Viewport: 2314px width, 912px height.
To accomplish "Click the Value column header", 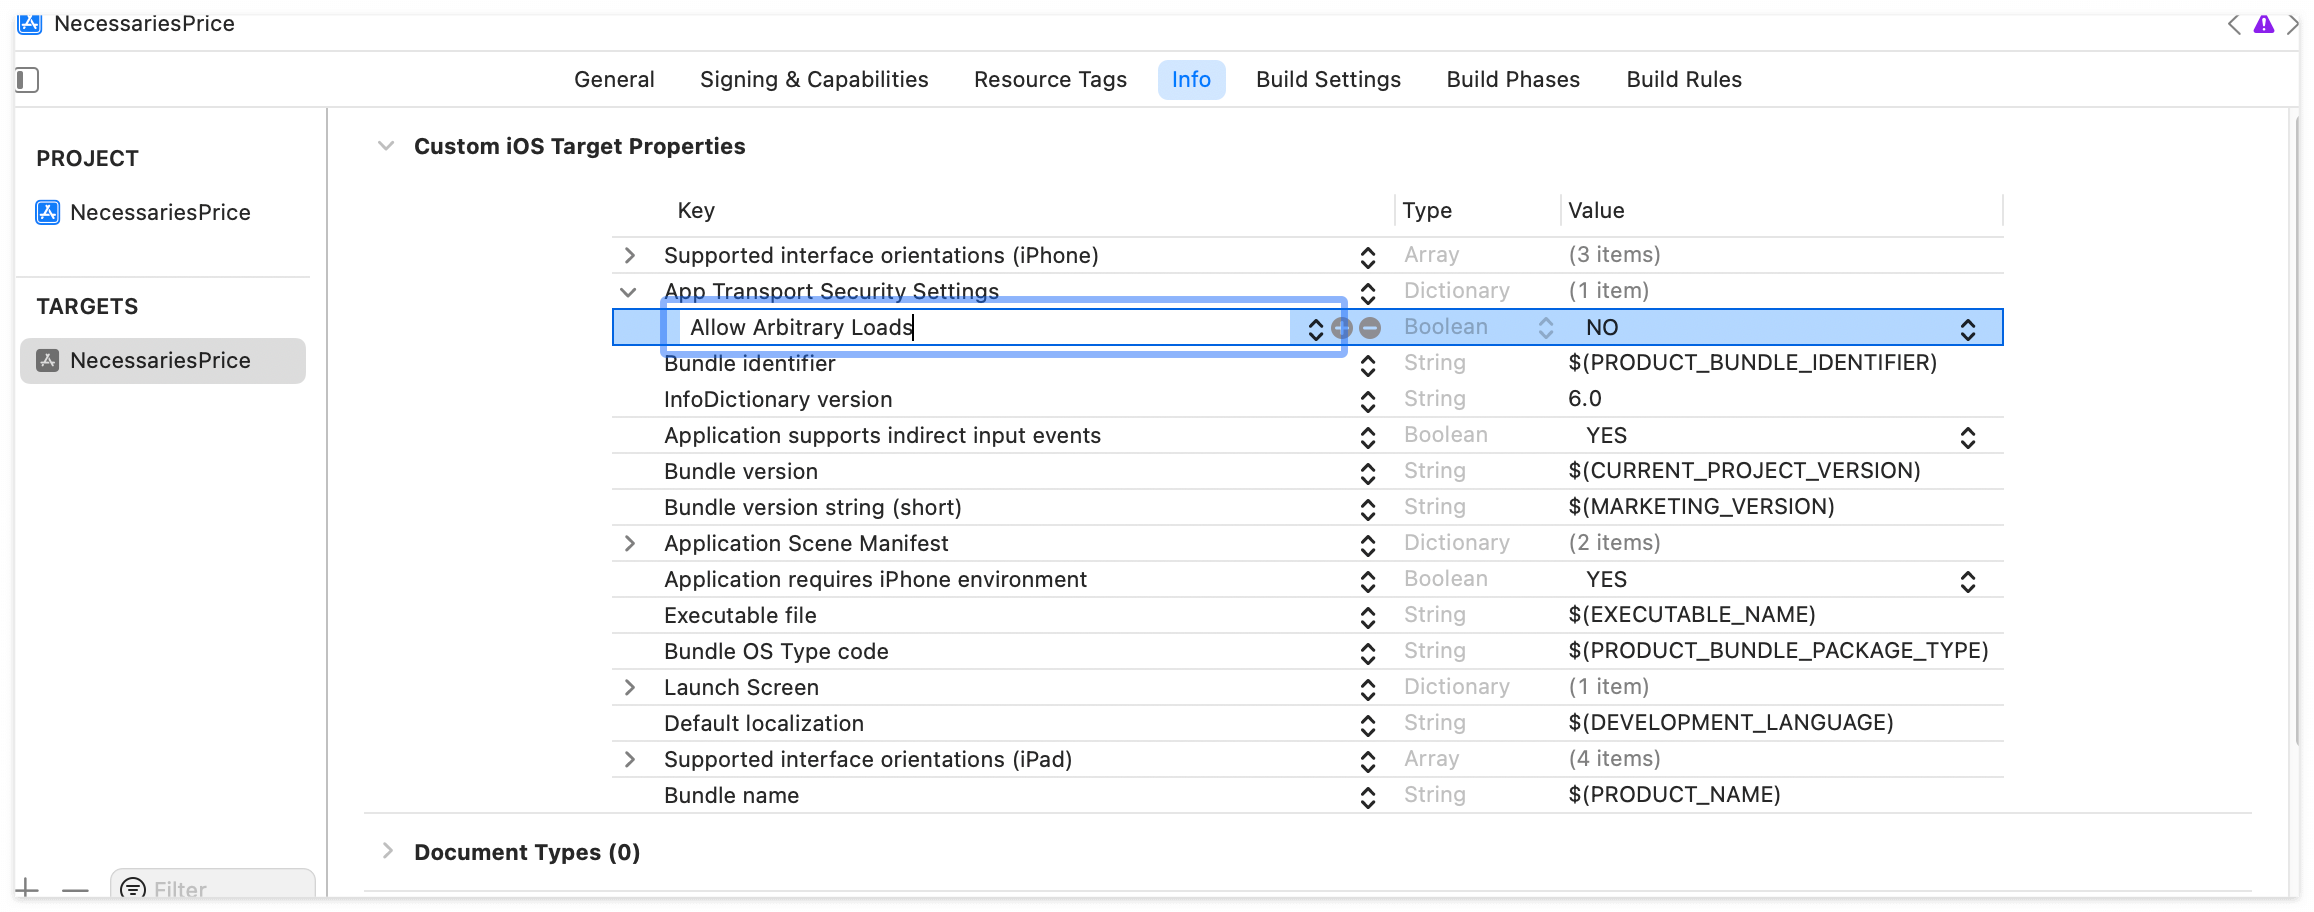I will point(1596,210).
